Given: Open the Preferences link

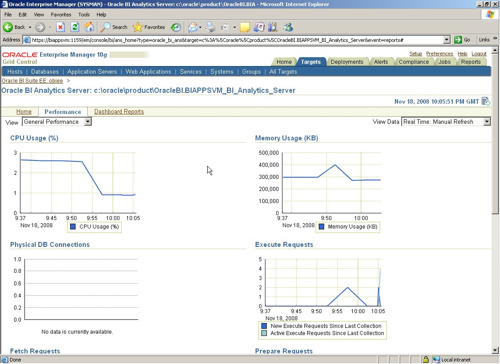Looking at the screenshot, I should (439, 54).
